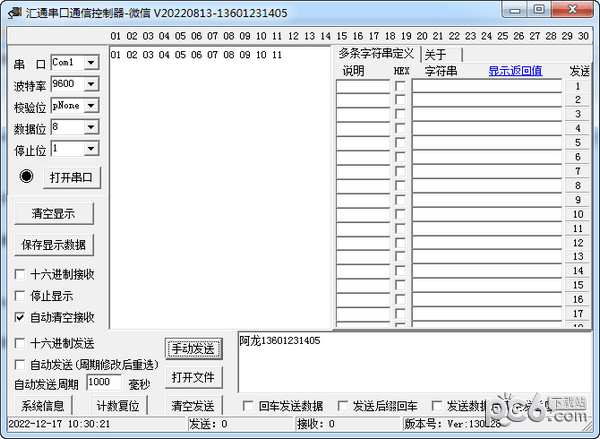Click 说明 field in row 12
The image size is (600, 439).
click(363, 243)
